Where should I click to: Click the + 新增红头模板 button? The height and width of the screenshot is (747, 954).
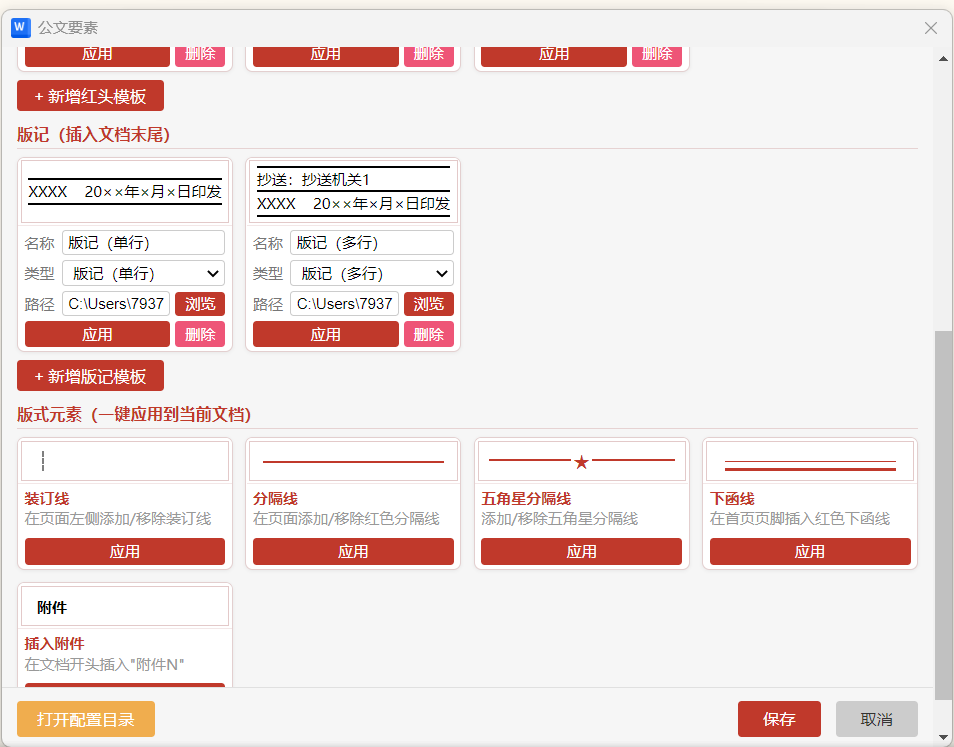coord(90,96)
